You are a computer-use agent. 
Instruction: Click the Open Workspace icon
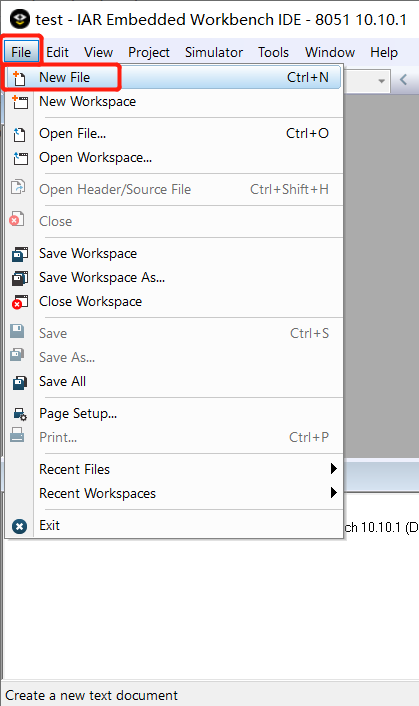click(20, 158)
